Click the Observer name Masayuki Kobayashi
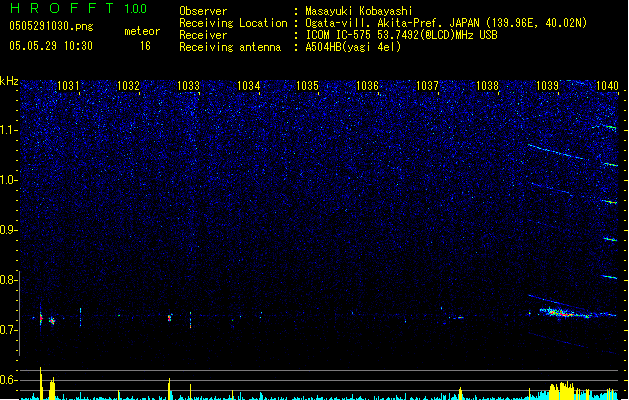 [359, 11]
